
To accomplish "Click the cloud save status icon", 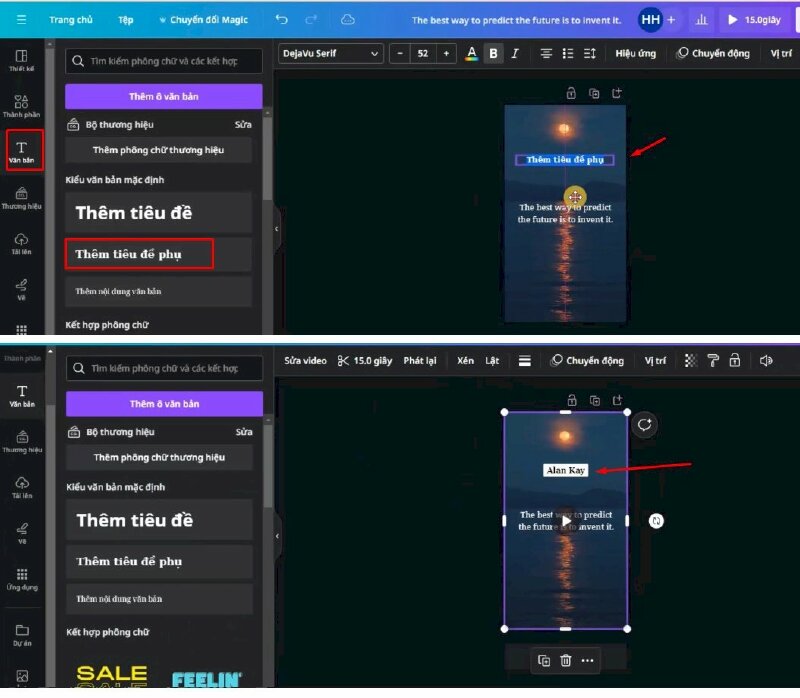I will [347, 19].
